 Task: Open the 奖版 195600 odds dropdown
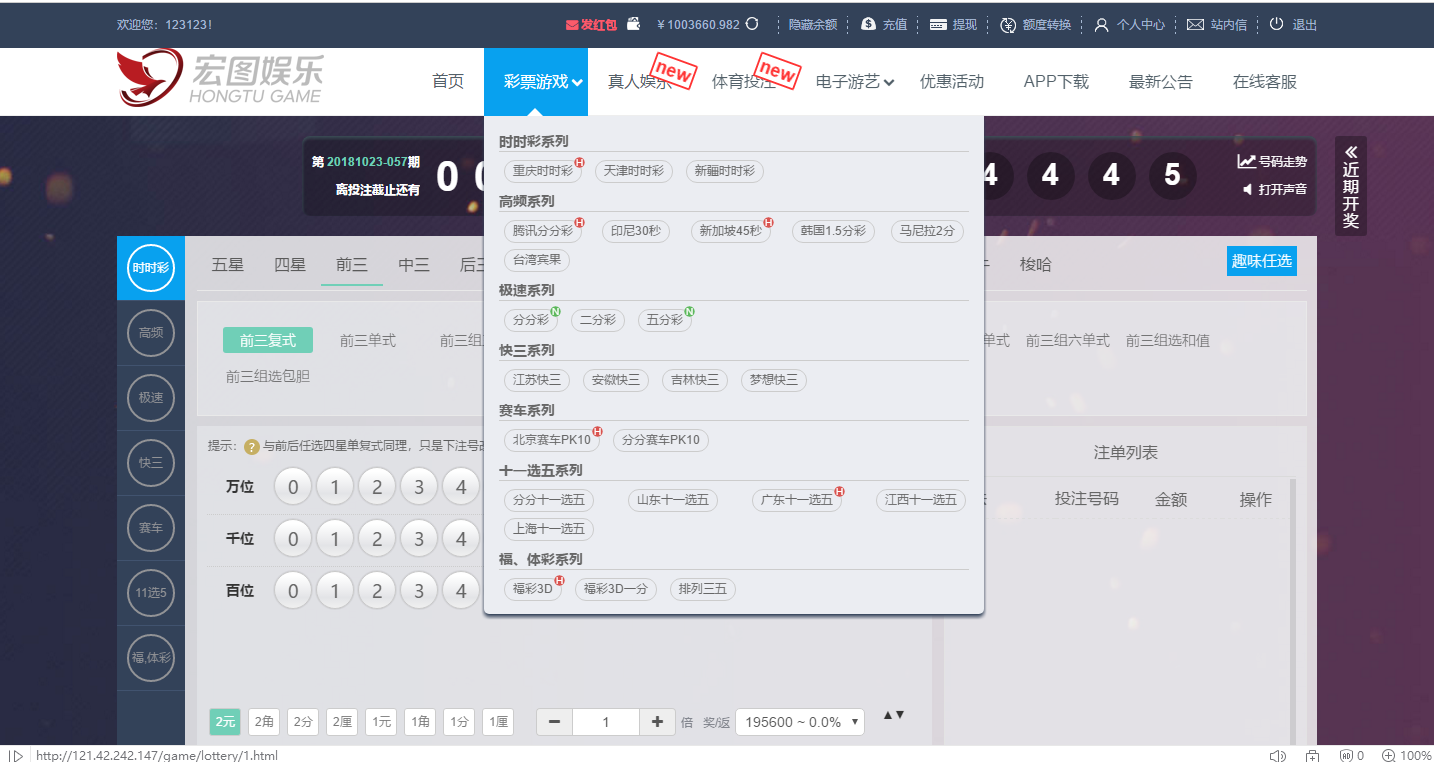click(800, 722)
